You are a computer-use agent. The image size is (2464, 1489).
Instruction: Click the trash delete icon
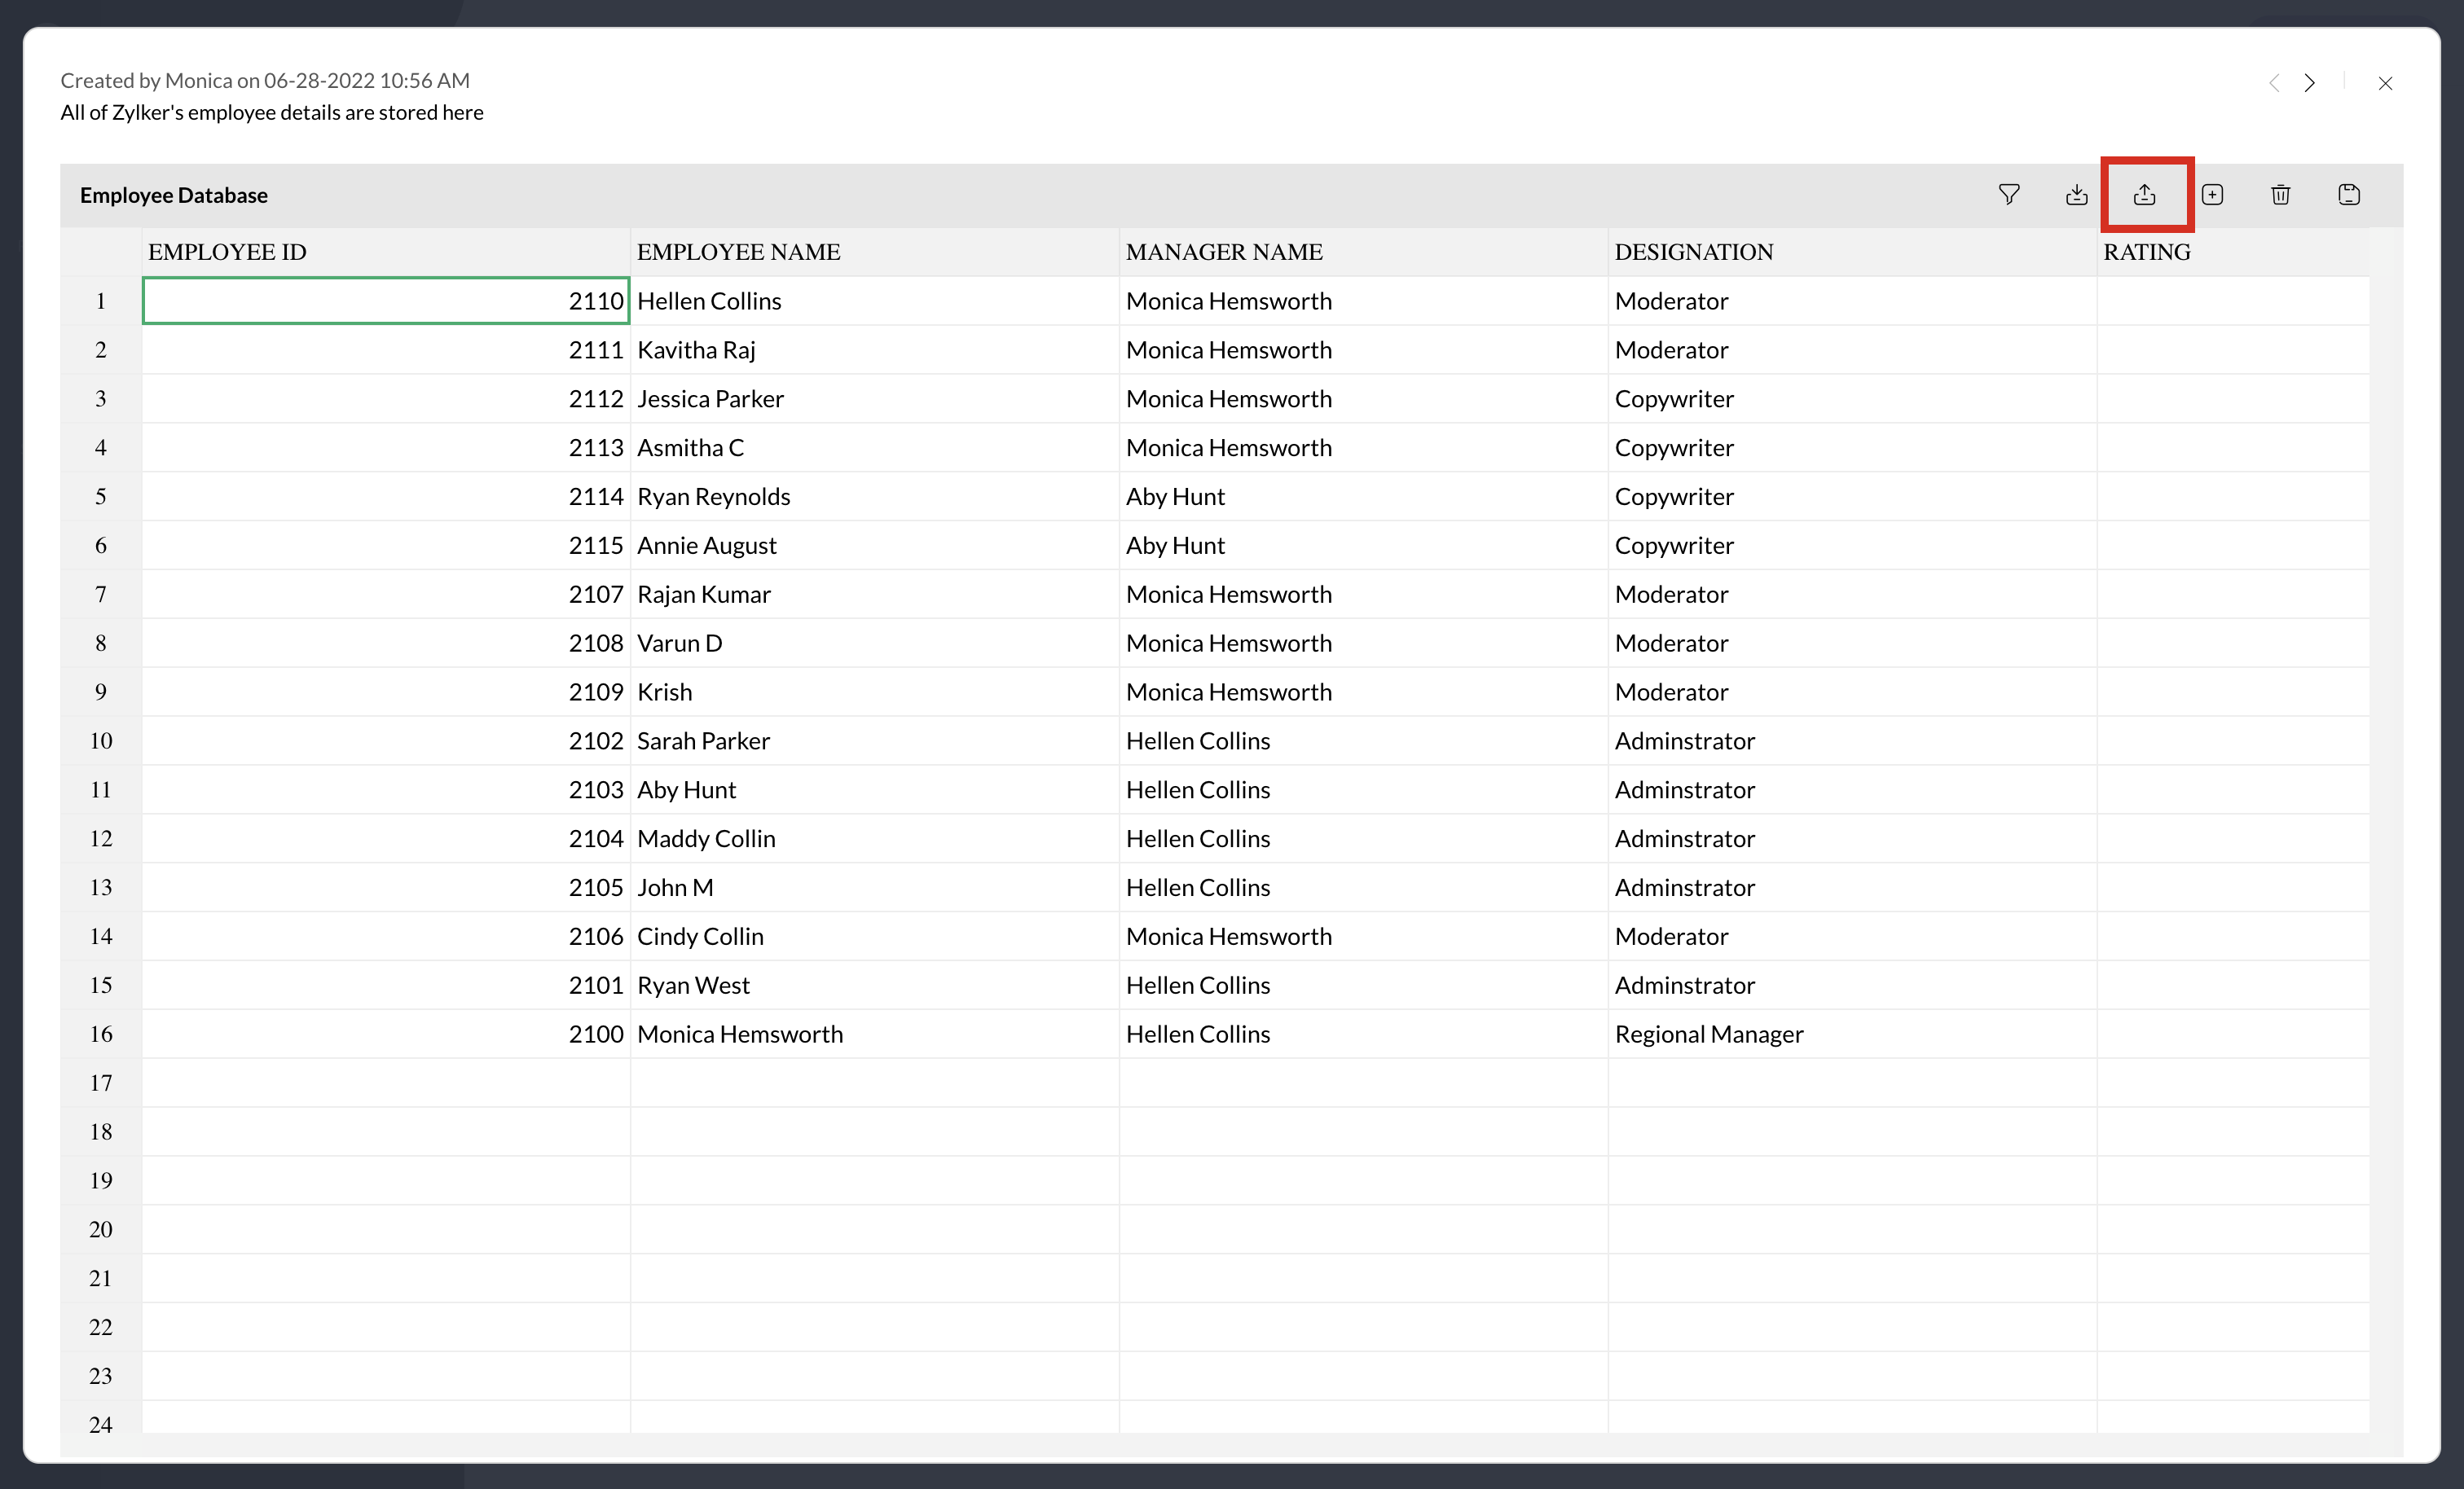[x=2280, y=194]
